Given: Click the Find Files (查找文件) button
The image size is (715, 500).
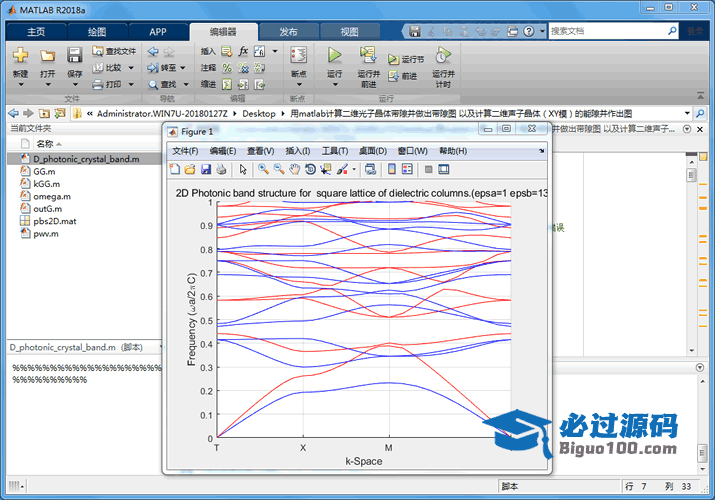Looking at the screenshot, I should [x=114, y=51].
